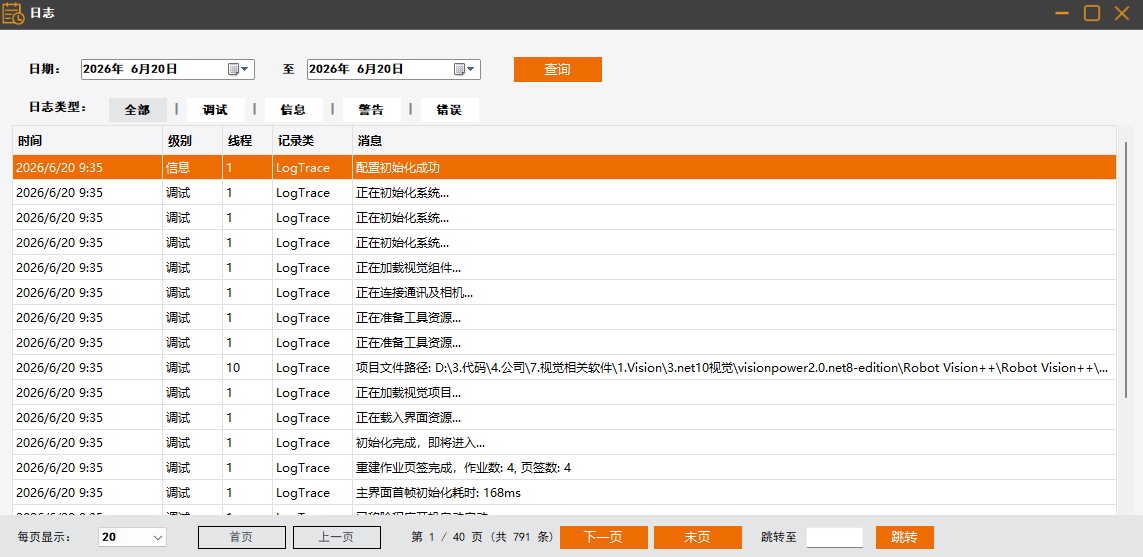1143x557 pixels.
Task: Select the row 正在加载视觉项目...
Action: coord(564,392)
